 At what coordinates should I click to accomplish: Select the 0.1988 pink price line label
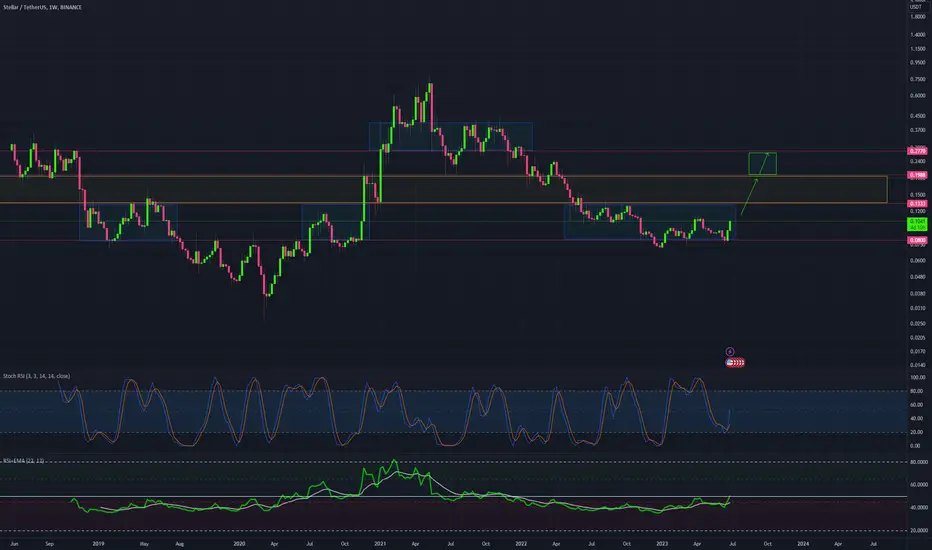917,175
